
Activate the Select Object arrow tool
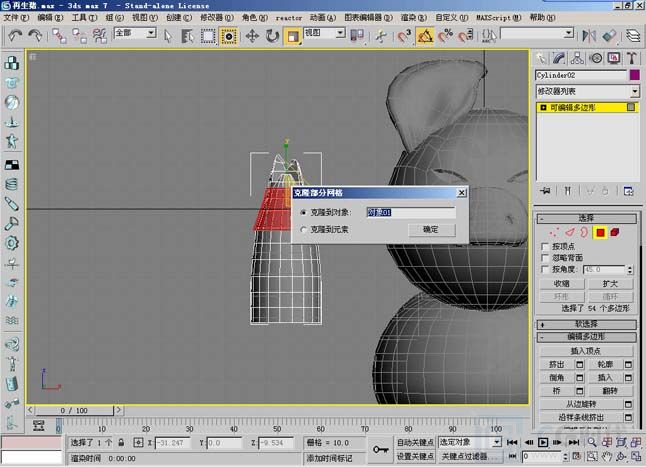coord(167,36)
